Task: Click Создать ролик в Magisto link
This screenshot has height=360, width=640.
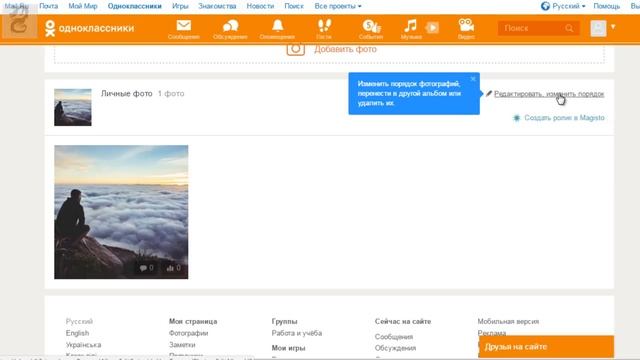Action: pyautogui.click(x=564, y=118)
